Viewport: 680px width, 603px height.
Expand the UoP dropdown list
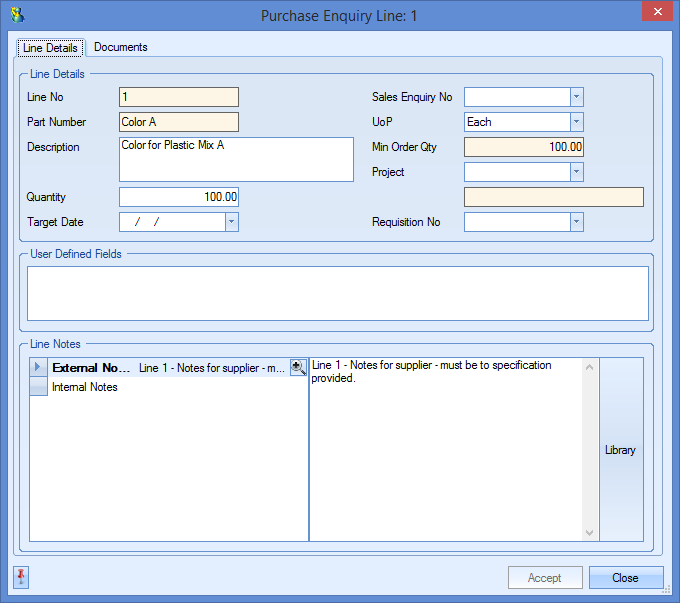tap(576, 122)
